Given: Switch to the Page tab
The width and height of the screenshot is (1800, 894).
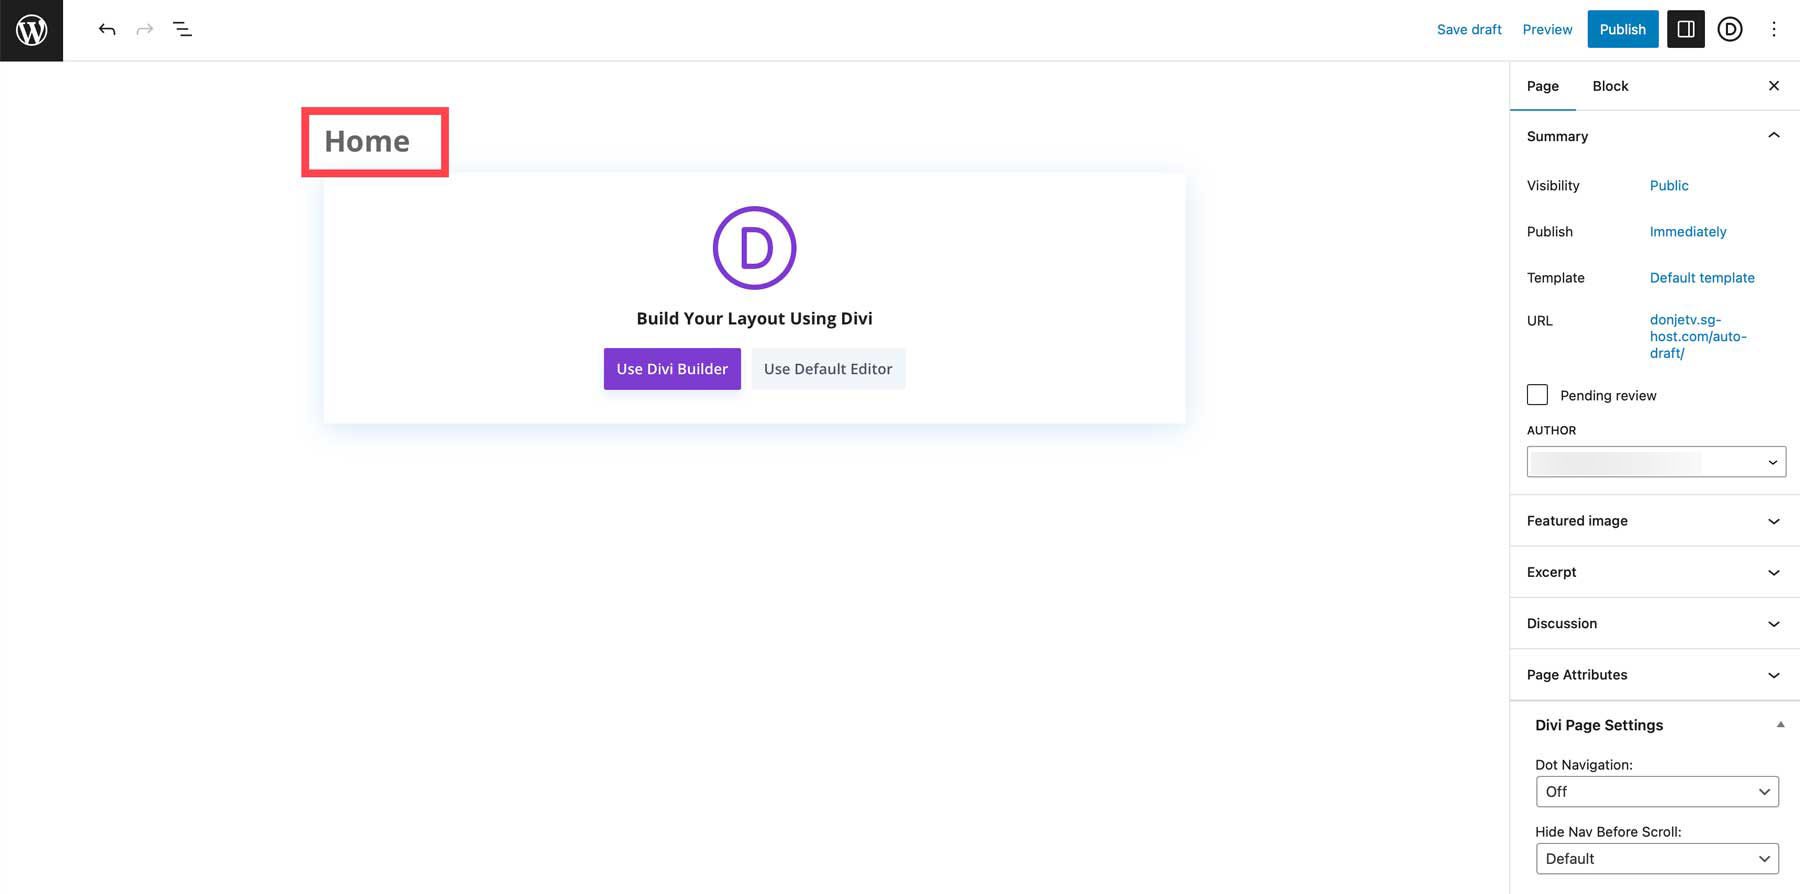Looking at the screenshot, I should coord(1543,86).
